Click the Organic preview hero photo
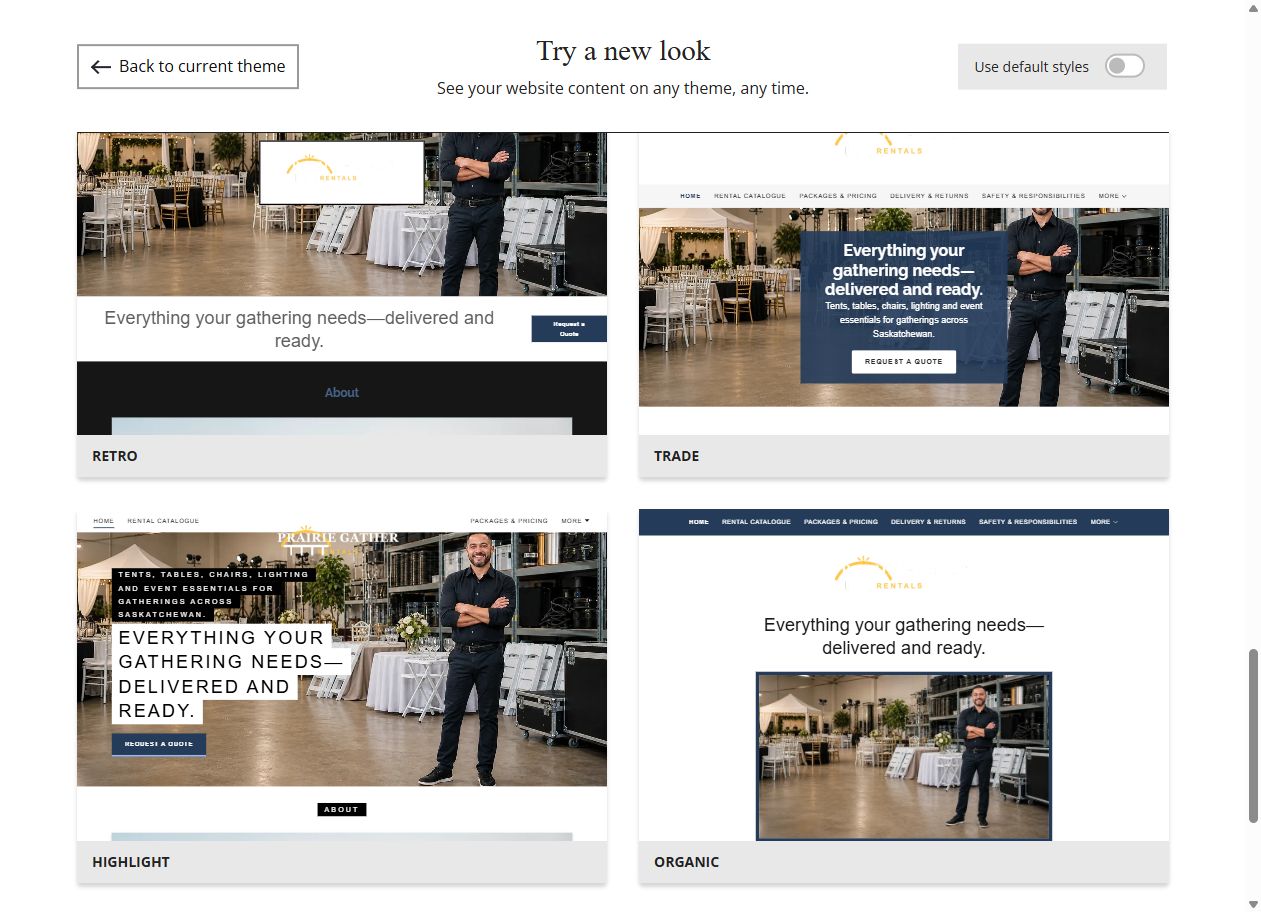 point(904,756)
